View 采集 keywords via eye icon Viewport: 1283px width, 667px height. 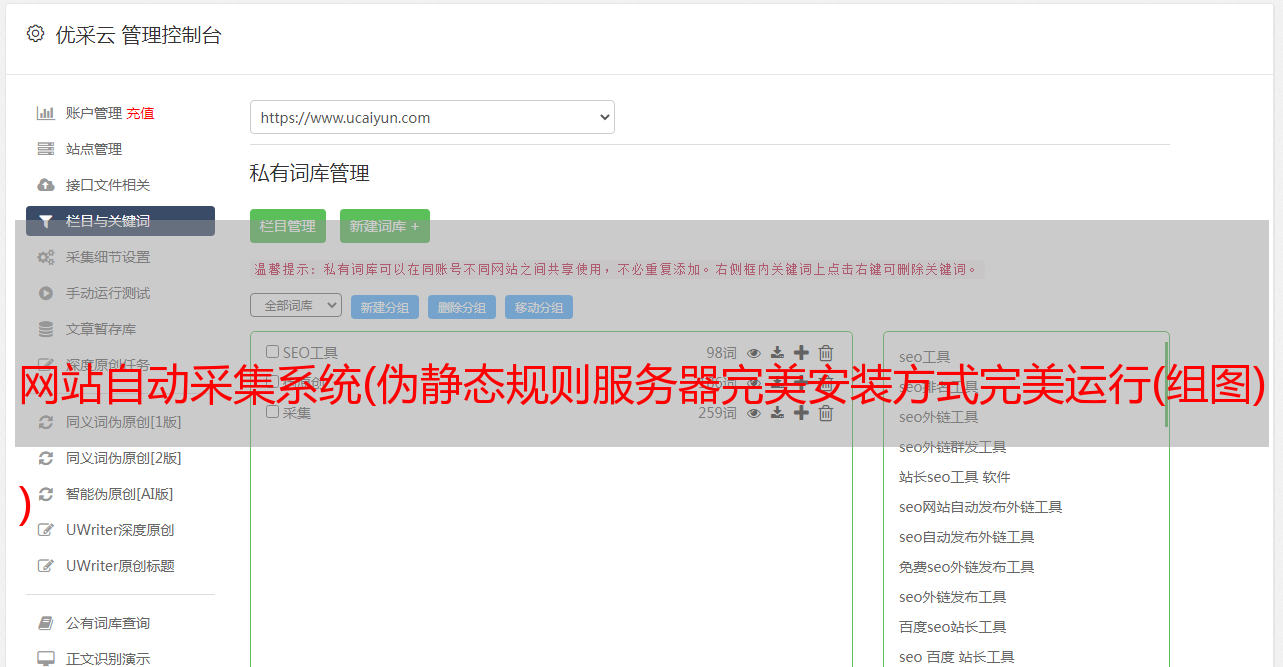(754, 413)
